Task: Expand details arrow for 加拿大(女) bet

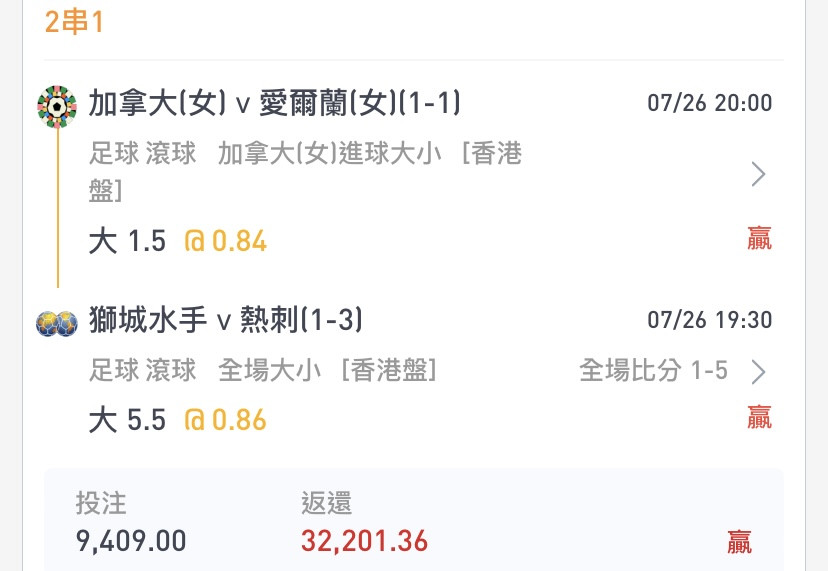Action: 758,175
